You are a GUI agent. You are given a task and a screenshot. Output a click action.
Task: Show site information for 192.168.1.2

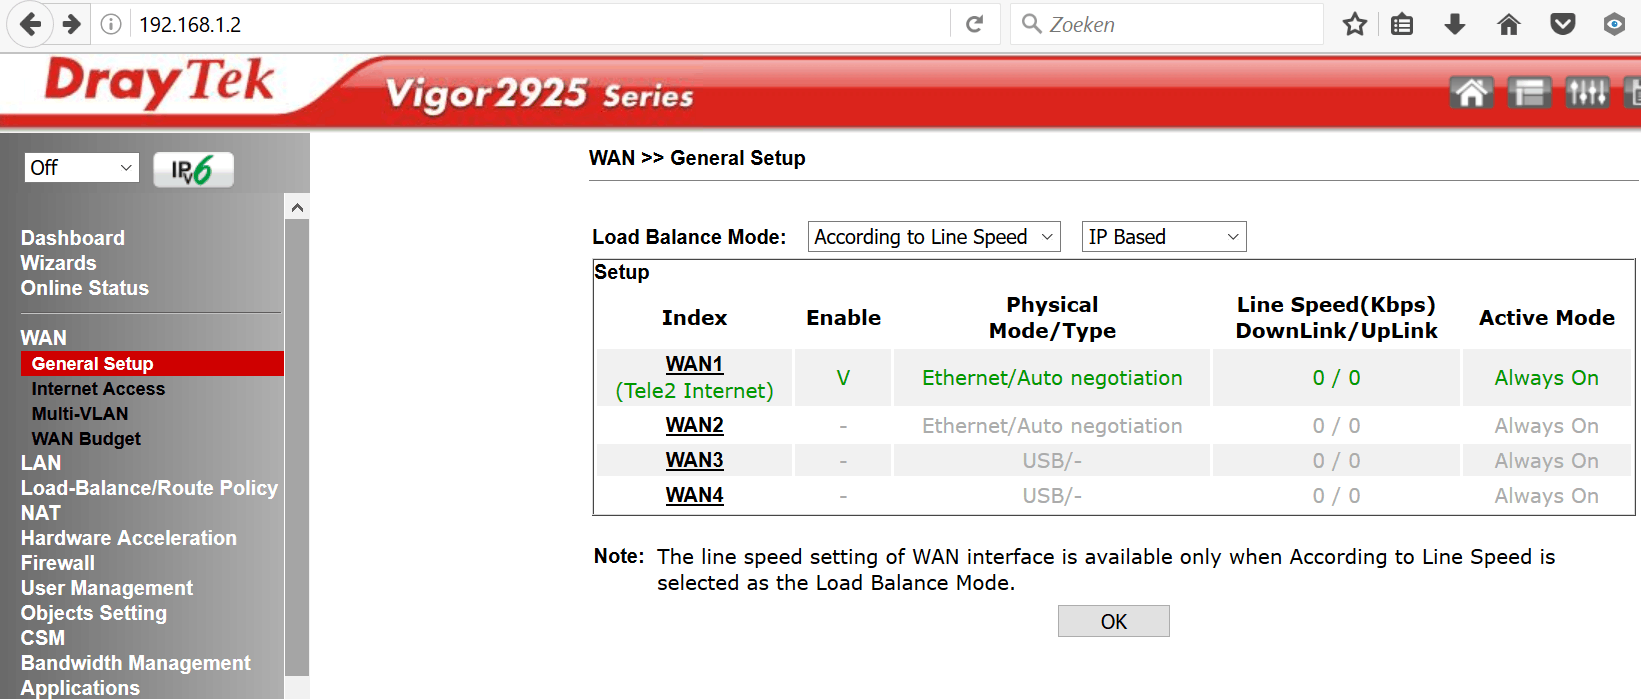111,24
